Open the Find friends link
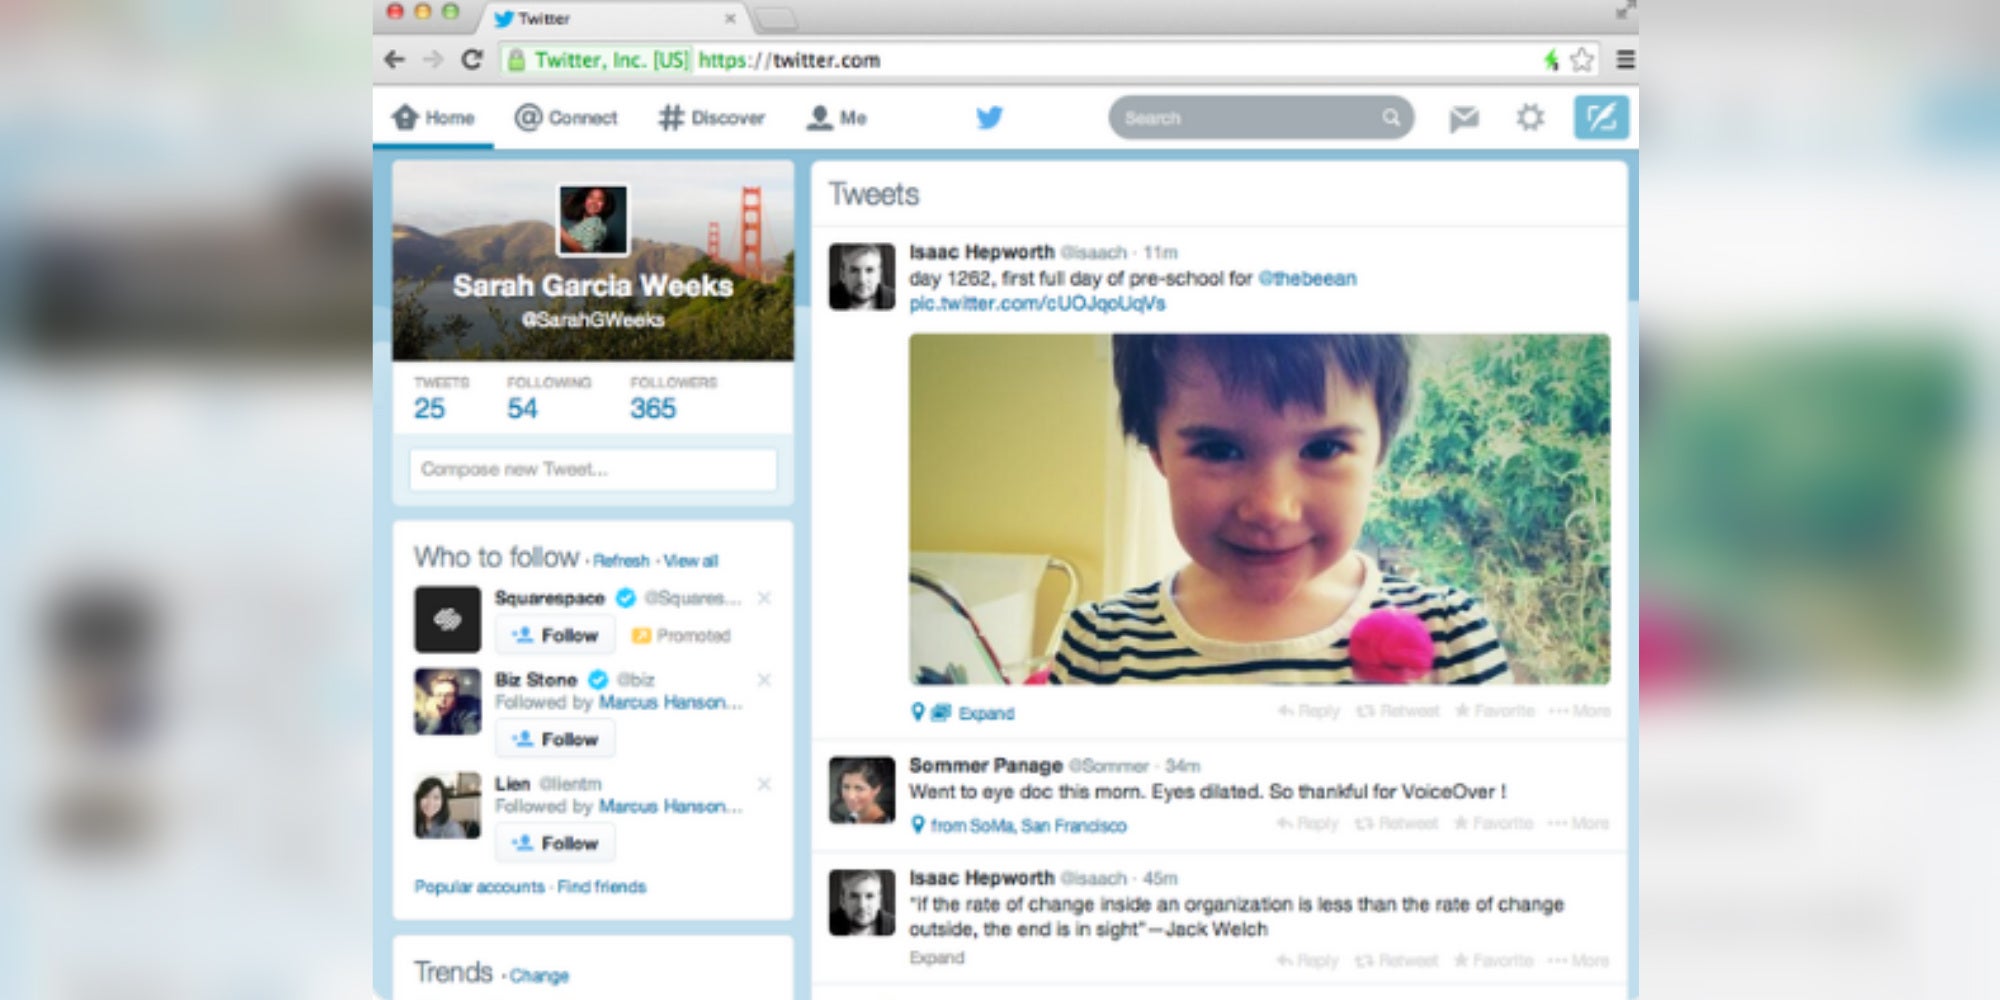Screen dimensions: 2000x1000 click(x=603, y=886)
